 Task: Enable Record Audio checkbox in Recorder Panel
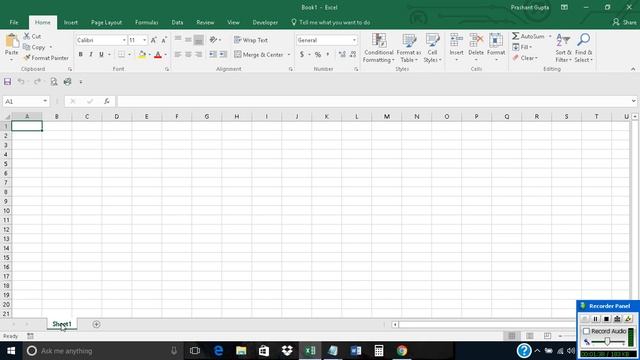click(587, 331)
